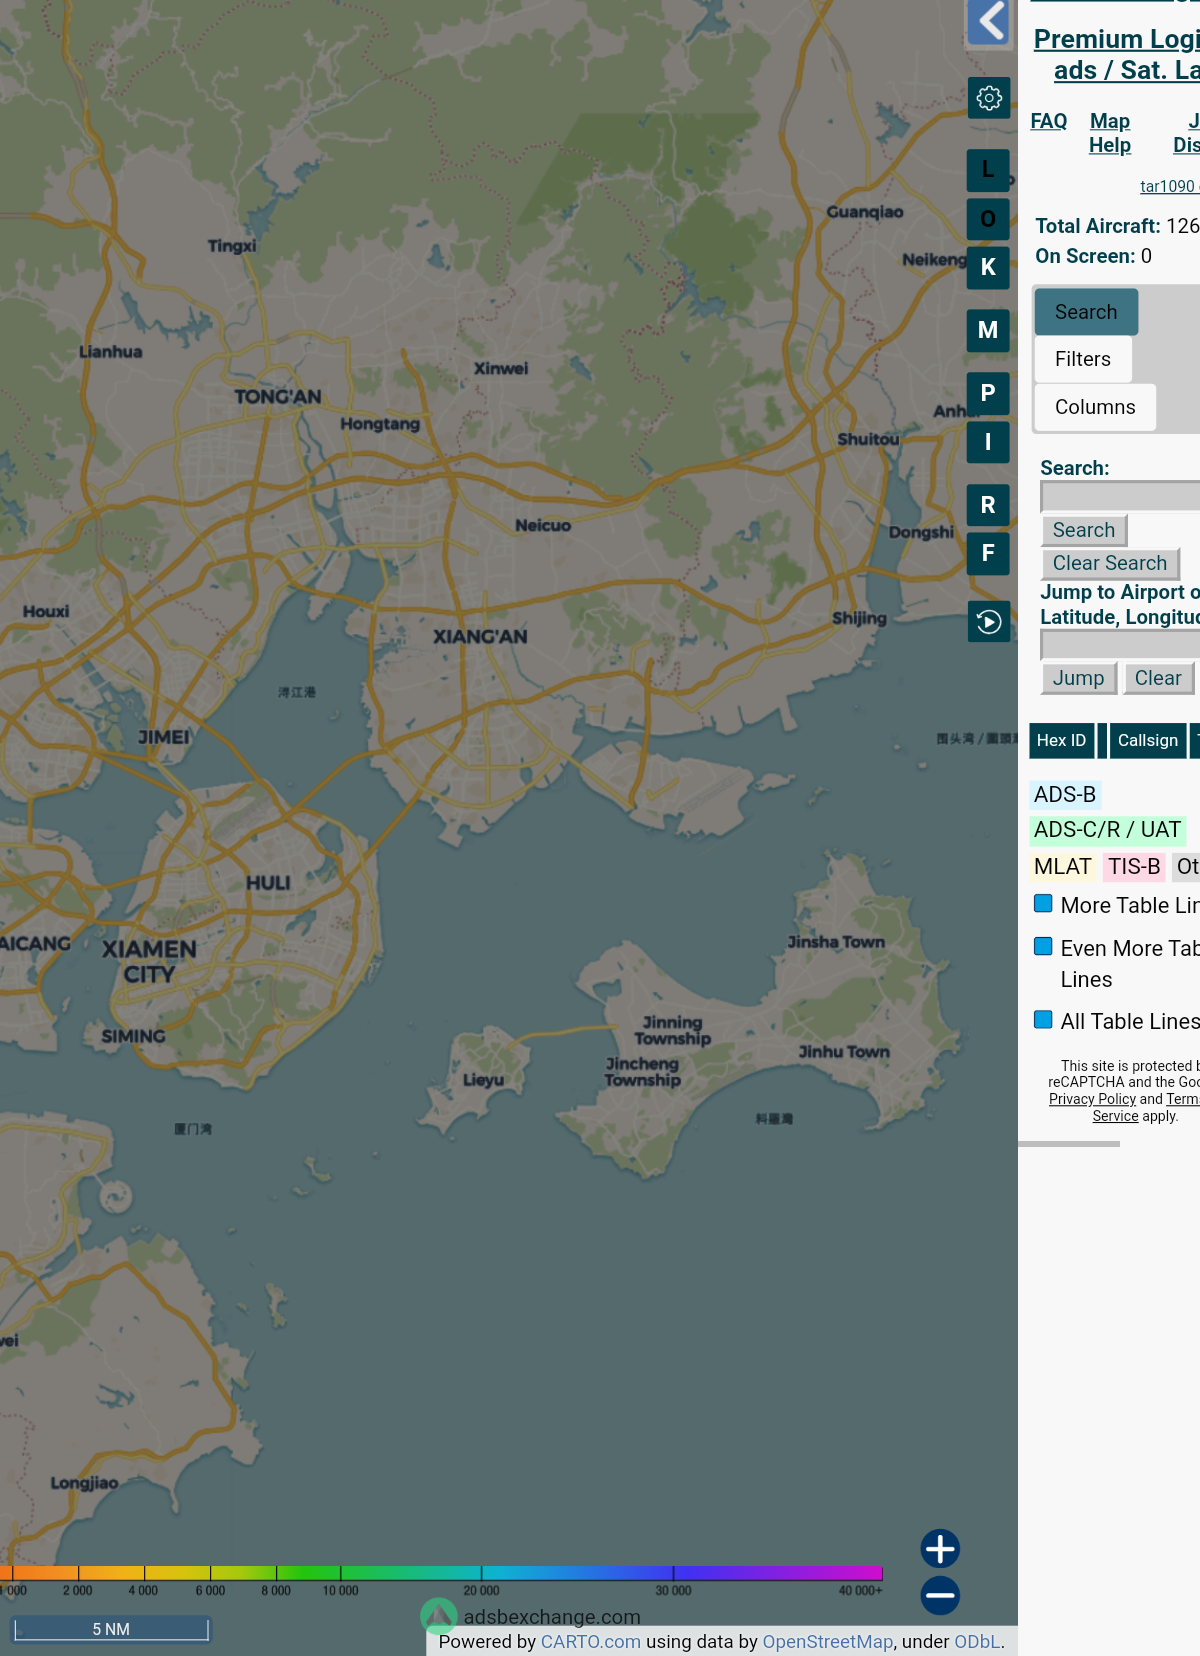Open the Map Help link
The width and height of the screenshot is (1200, 1656).
1110,133
